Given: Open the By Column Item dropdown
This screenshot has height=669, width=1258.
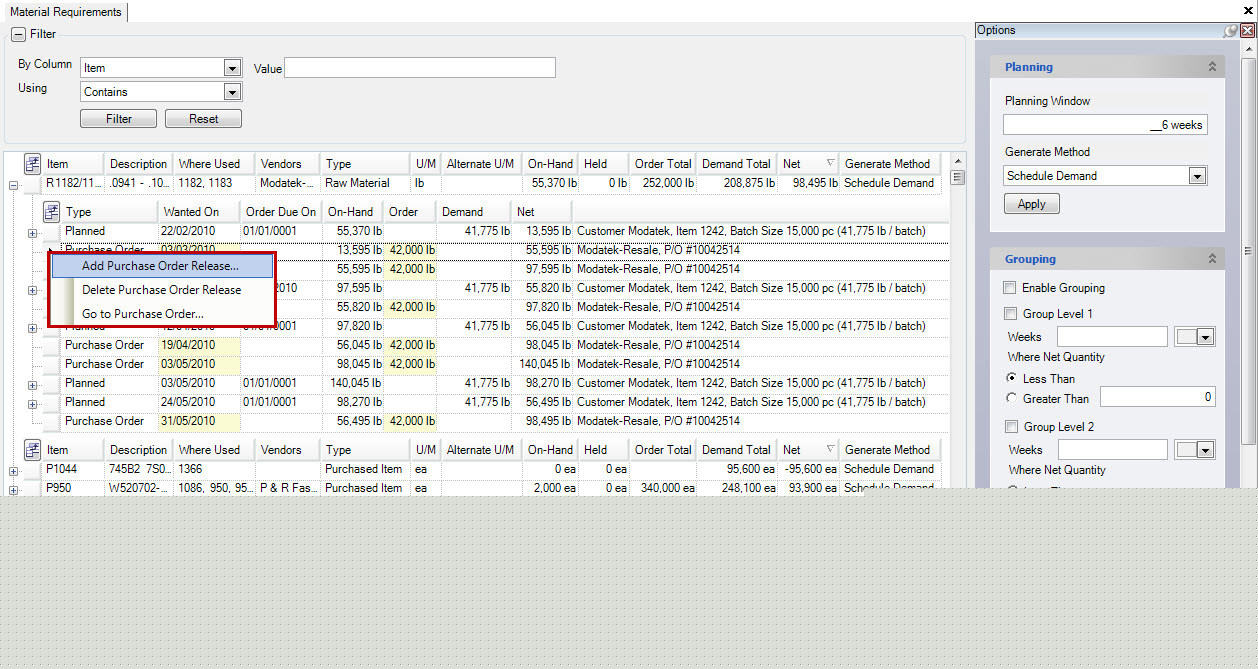Looking at the screenshot, I should (232, 68).
